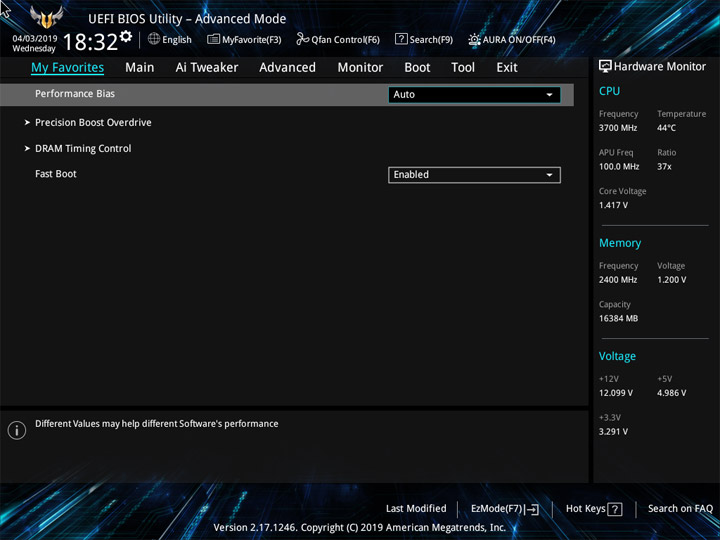Select the Exit tab

tap(507, 68)
